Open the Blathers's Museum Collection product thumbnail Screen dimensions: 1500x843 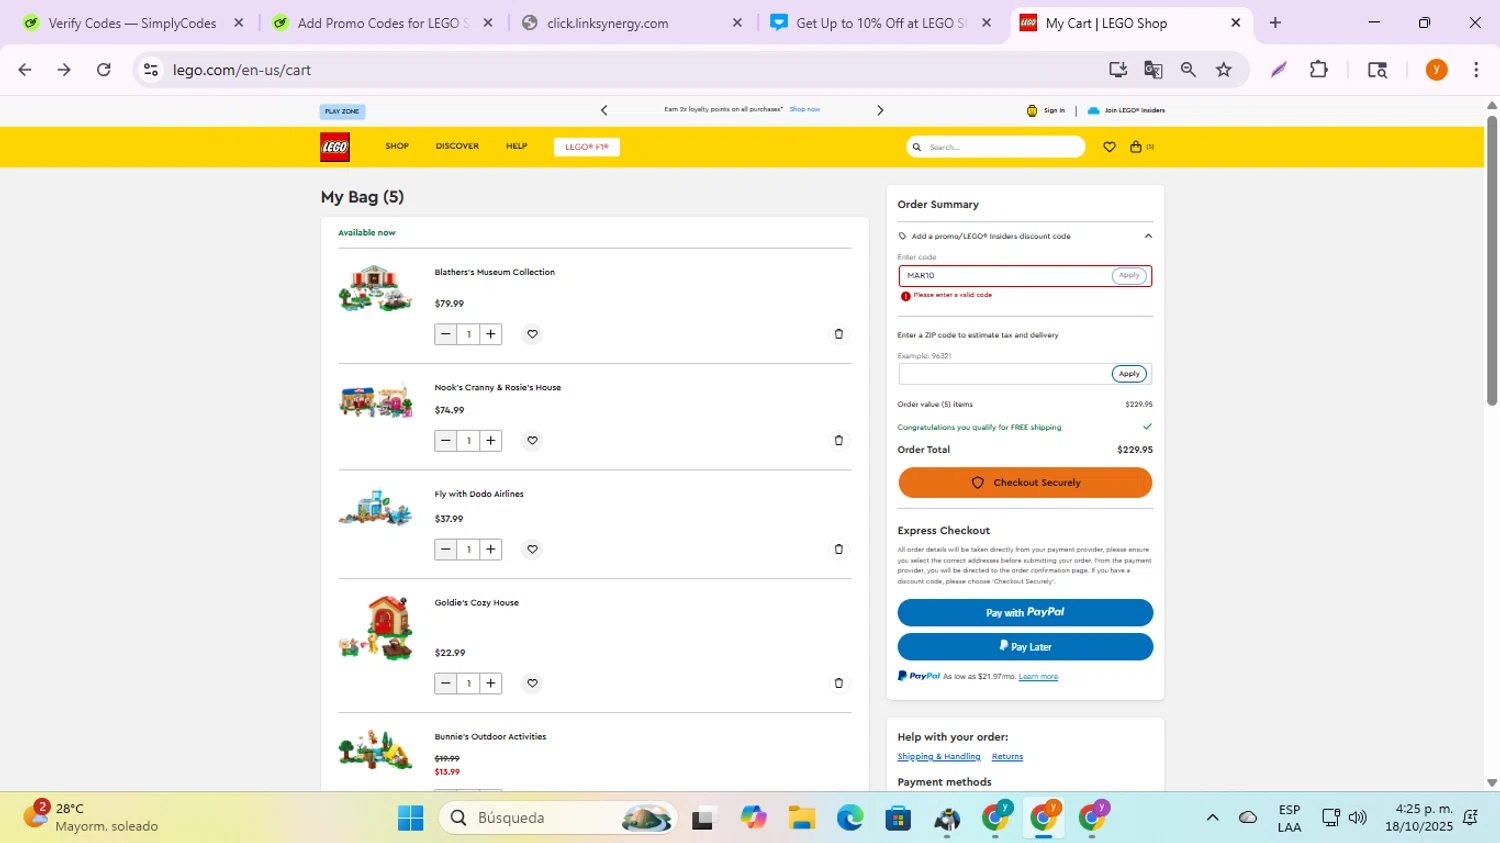point(375,288)
